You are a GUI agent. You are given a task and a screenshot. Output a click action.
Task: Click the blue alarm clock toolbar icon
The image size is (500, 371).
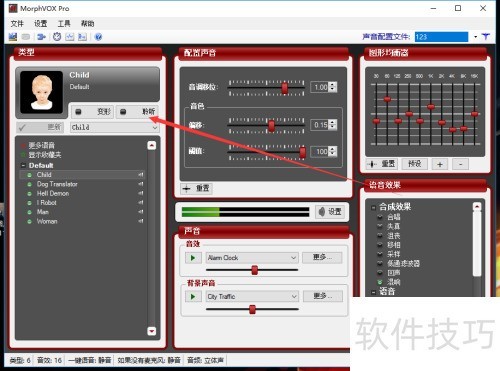pos(57,37)
